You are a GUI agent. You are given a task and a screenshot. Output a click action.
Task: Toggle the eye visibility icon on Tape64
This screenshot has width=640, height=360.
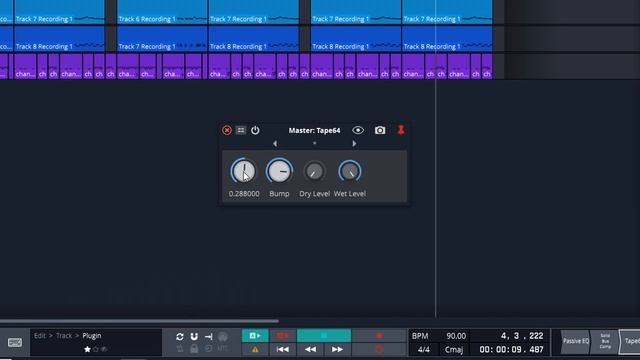click(358, 130)
